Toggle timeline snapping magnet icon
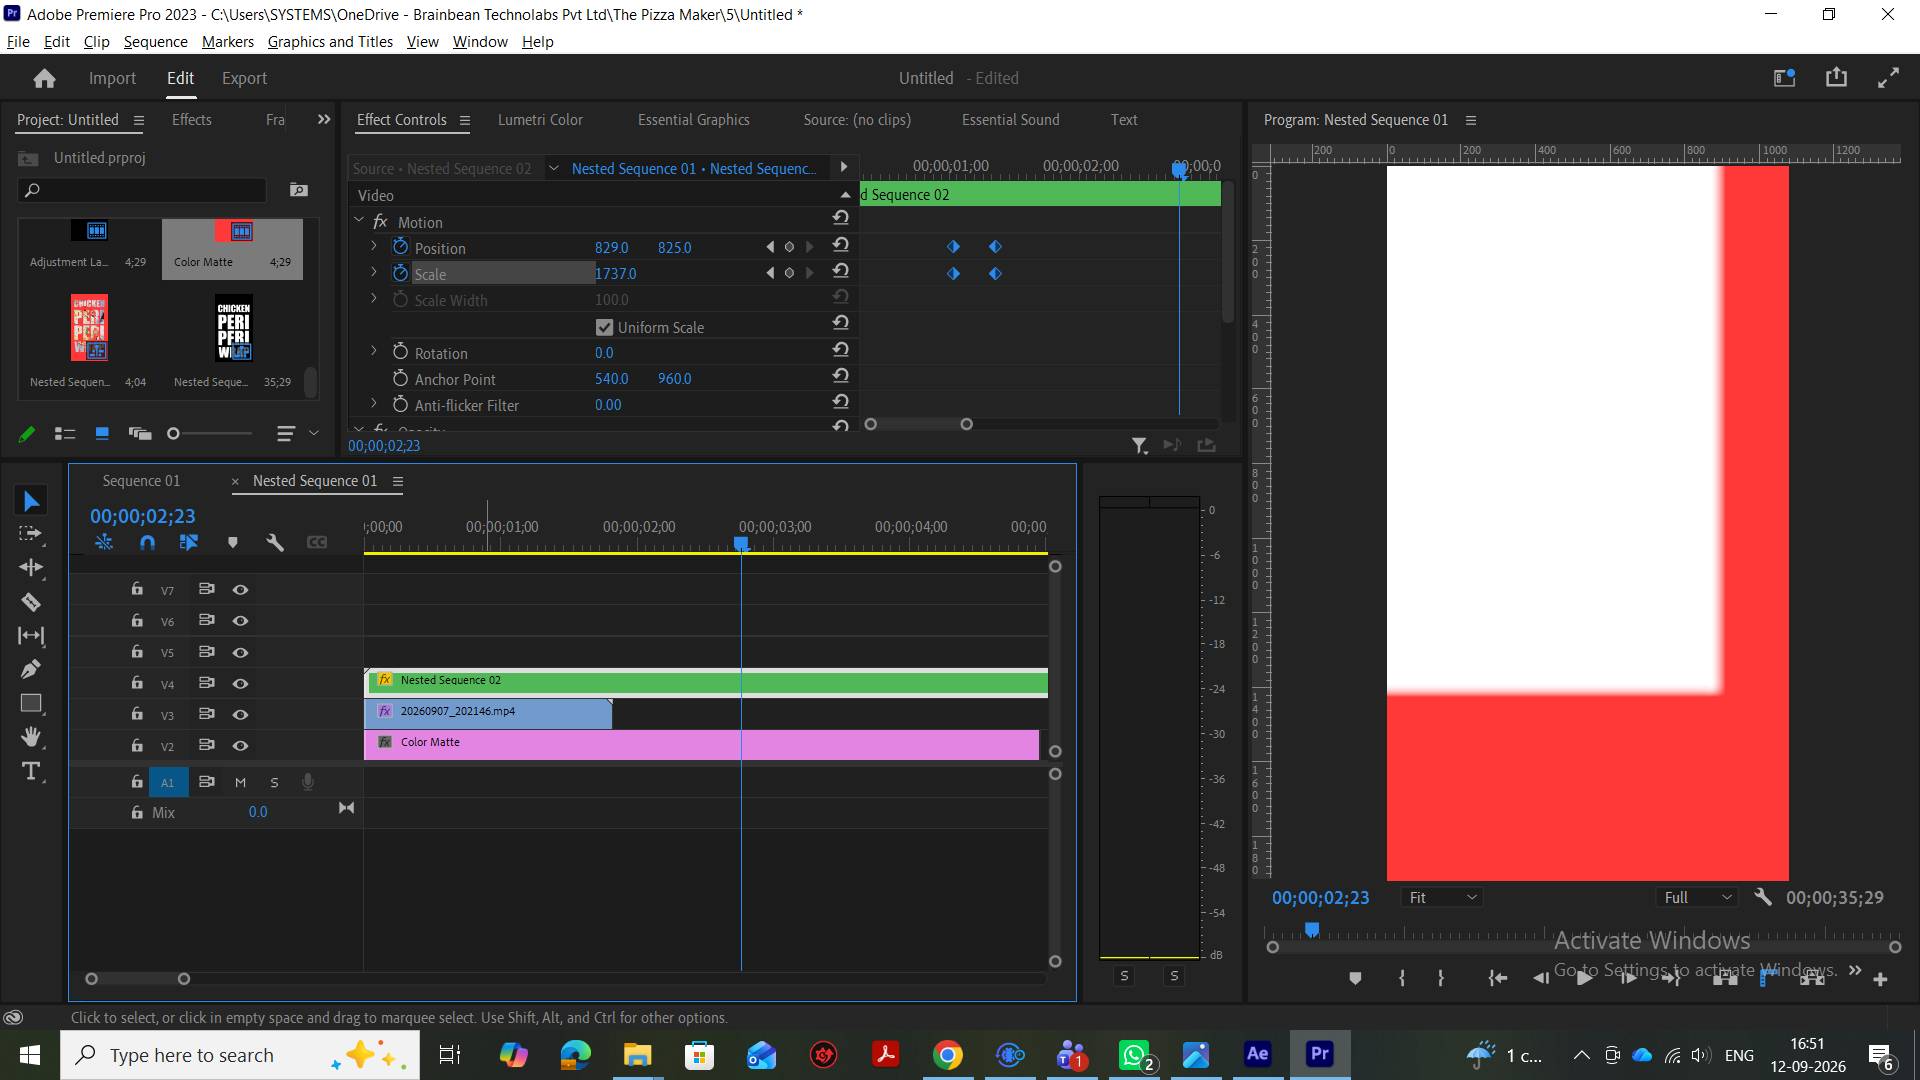 [x=147, y=542]
